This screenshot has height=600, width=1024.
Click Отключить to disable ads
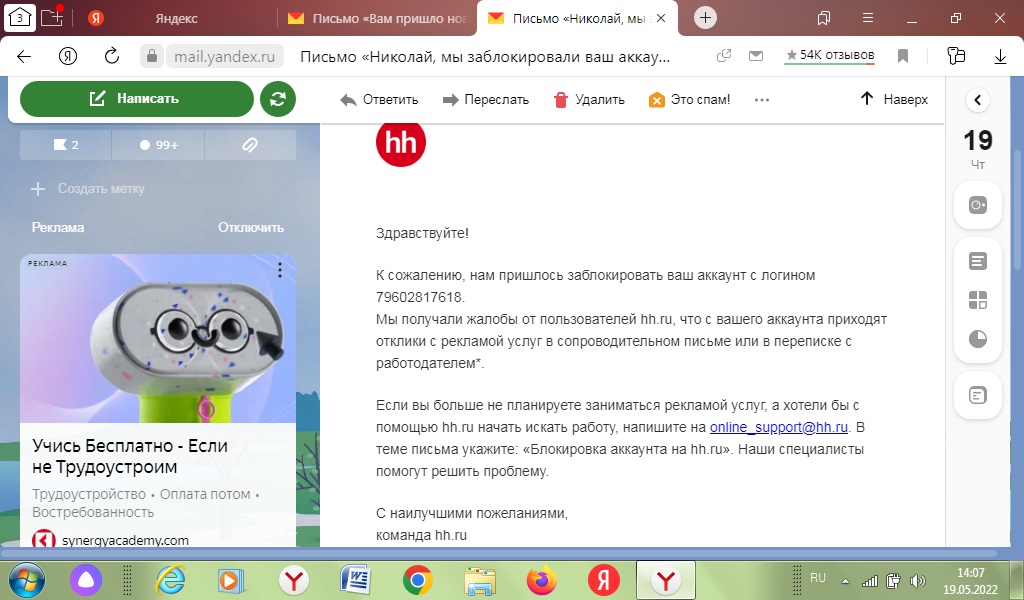pos(251,227)
